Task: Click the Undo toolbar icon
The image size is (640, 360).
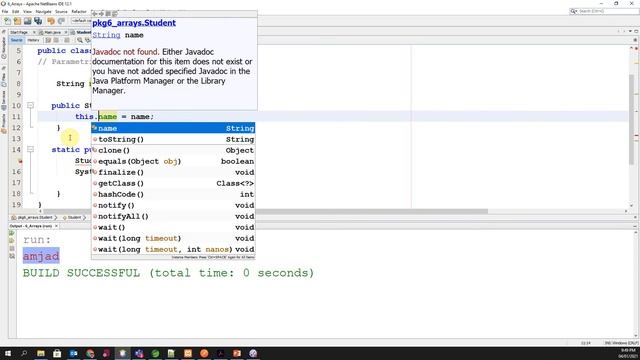Action: 51,21
